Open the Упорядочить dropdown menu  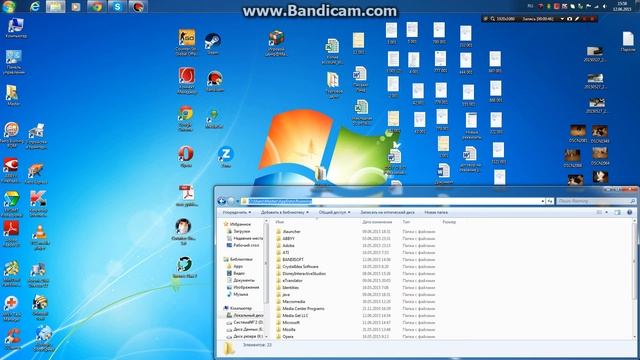(237, 212)
